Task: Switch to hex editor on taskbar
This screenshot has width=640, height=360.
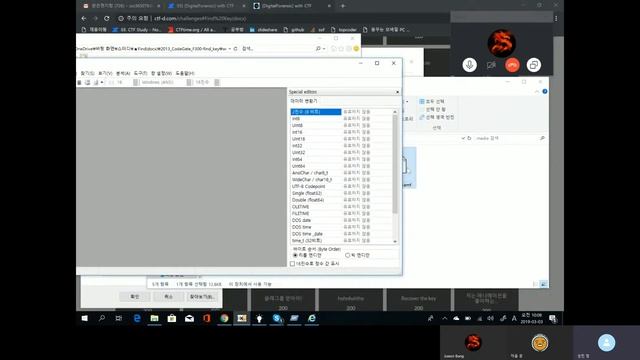Action: [x=242, y=318]
